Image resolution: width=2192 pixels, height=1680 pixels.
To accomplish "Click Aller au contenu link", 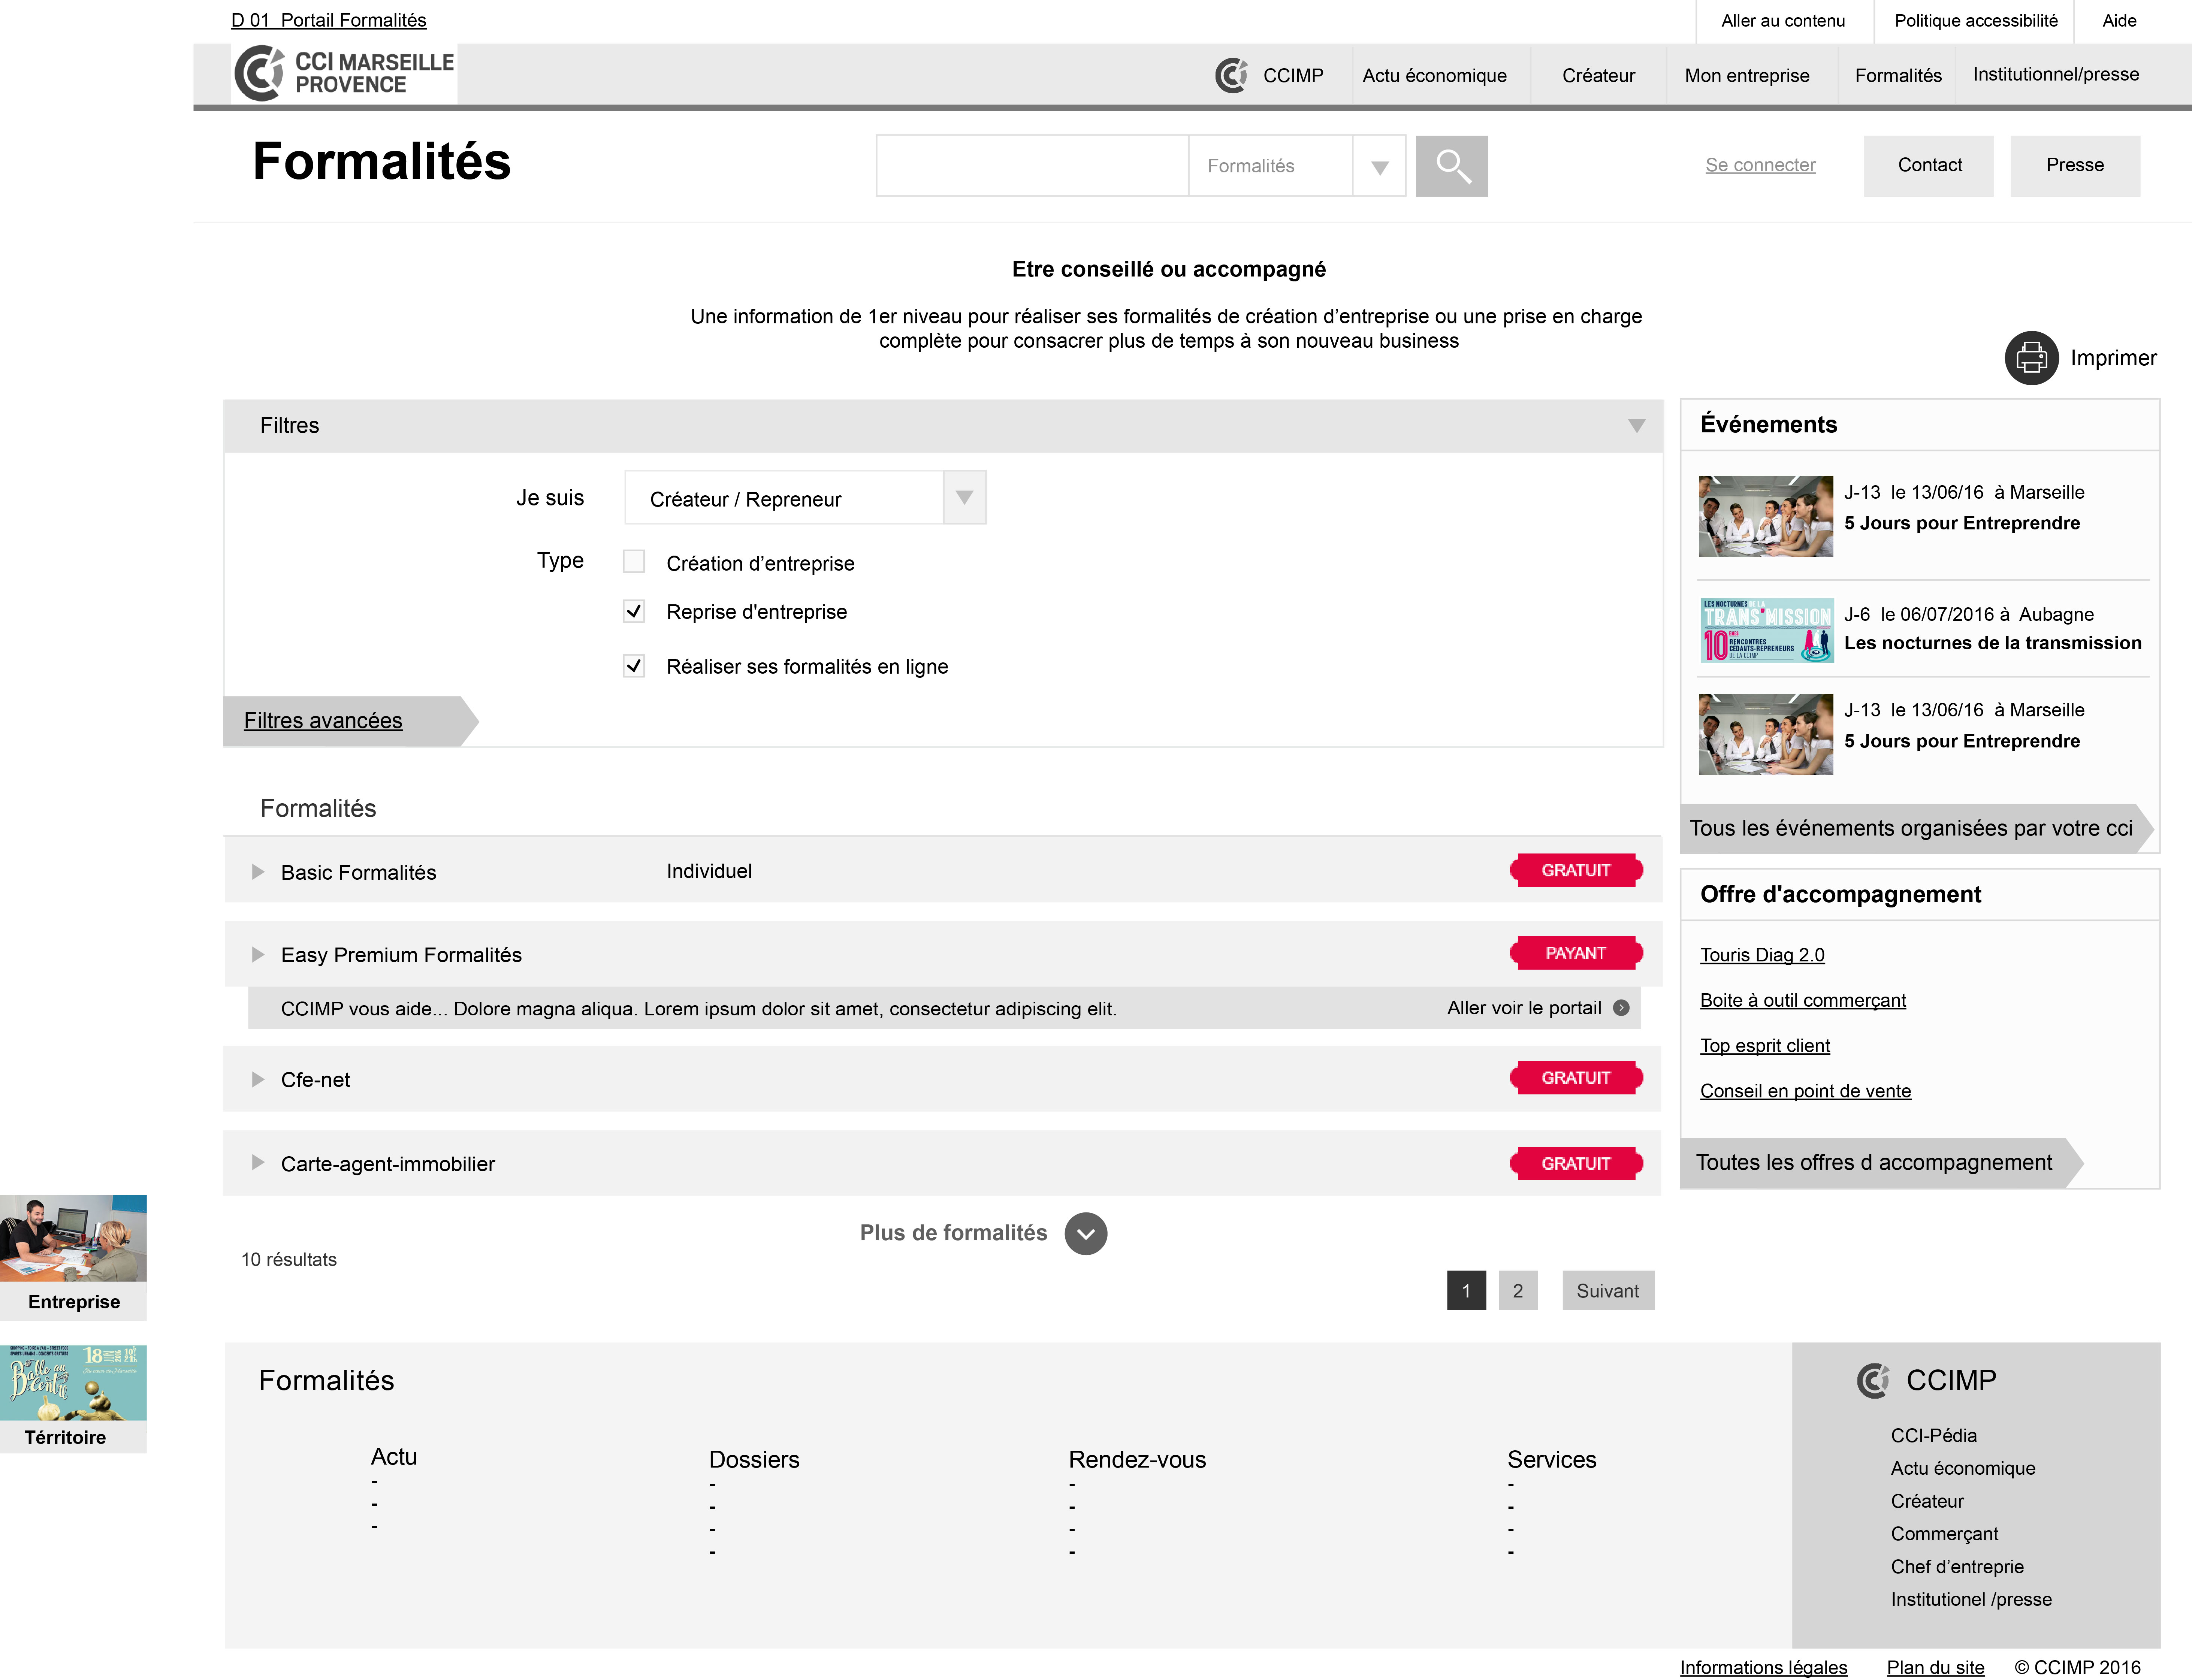I will tap(1783, 21).
